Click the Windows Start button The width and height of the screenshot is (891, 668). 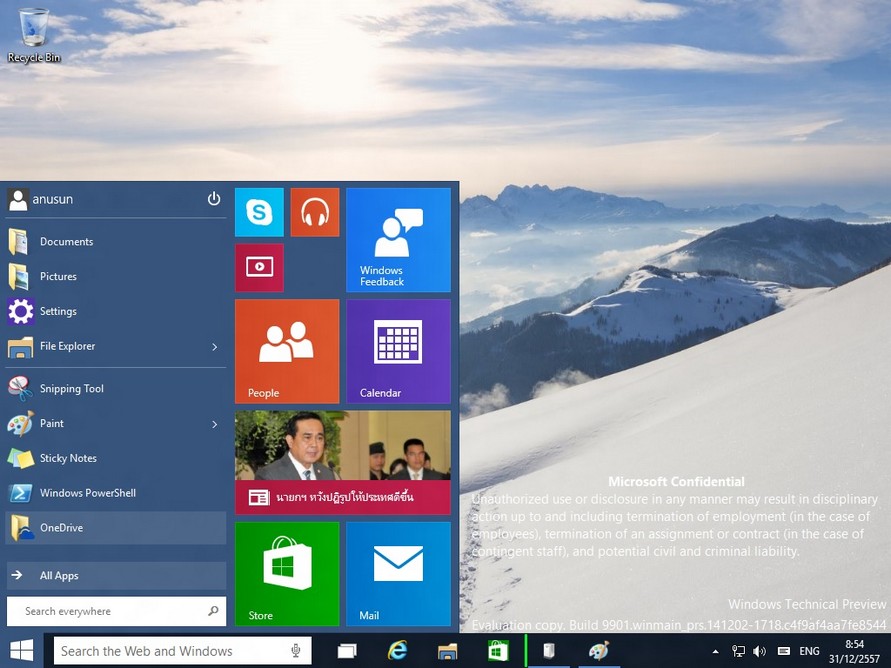(22, 650)
